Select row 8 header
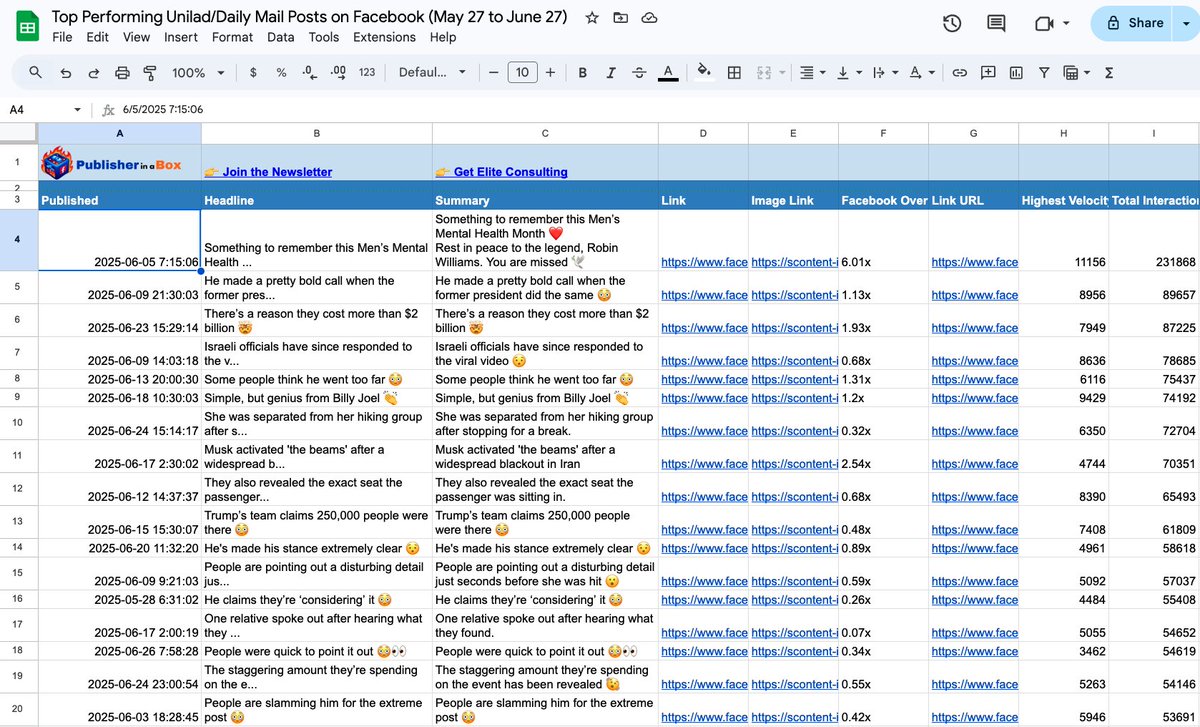The width and height of the screenshot is (1200, 727). click(18, 379)
